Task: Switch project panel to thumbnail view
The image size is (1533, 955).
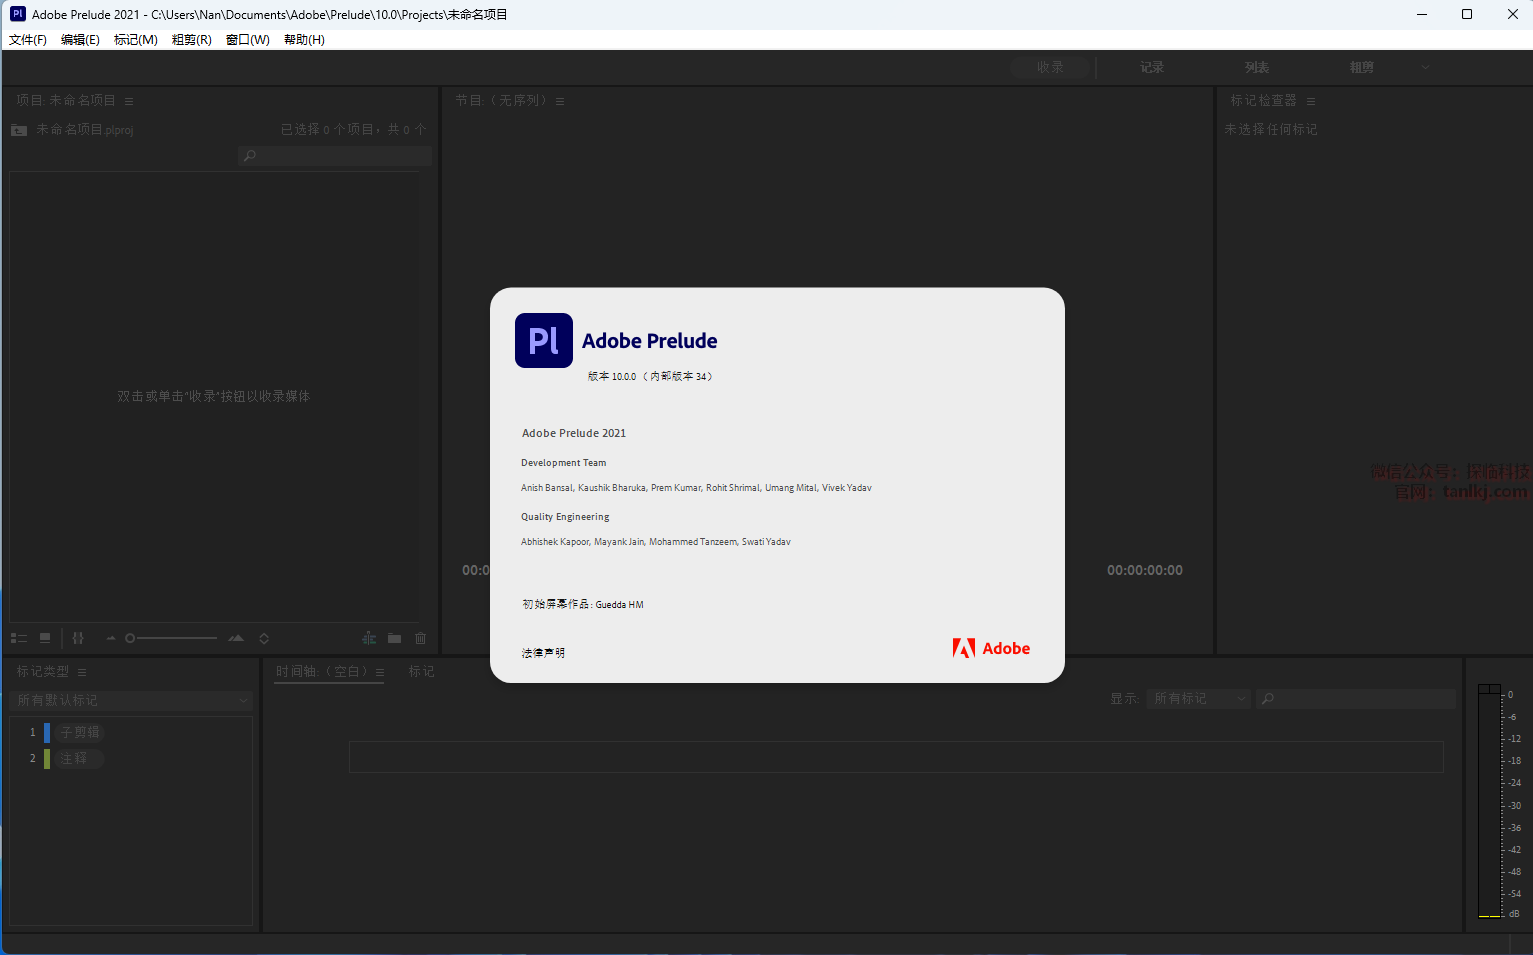Action: point(45,638)
